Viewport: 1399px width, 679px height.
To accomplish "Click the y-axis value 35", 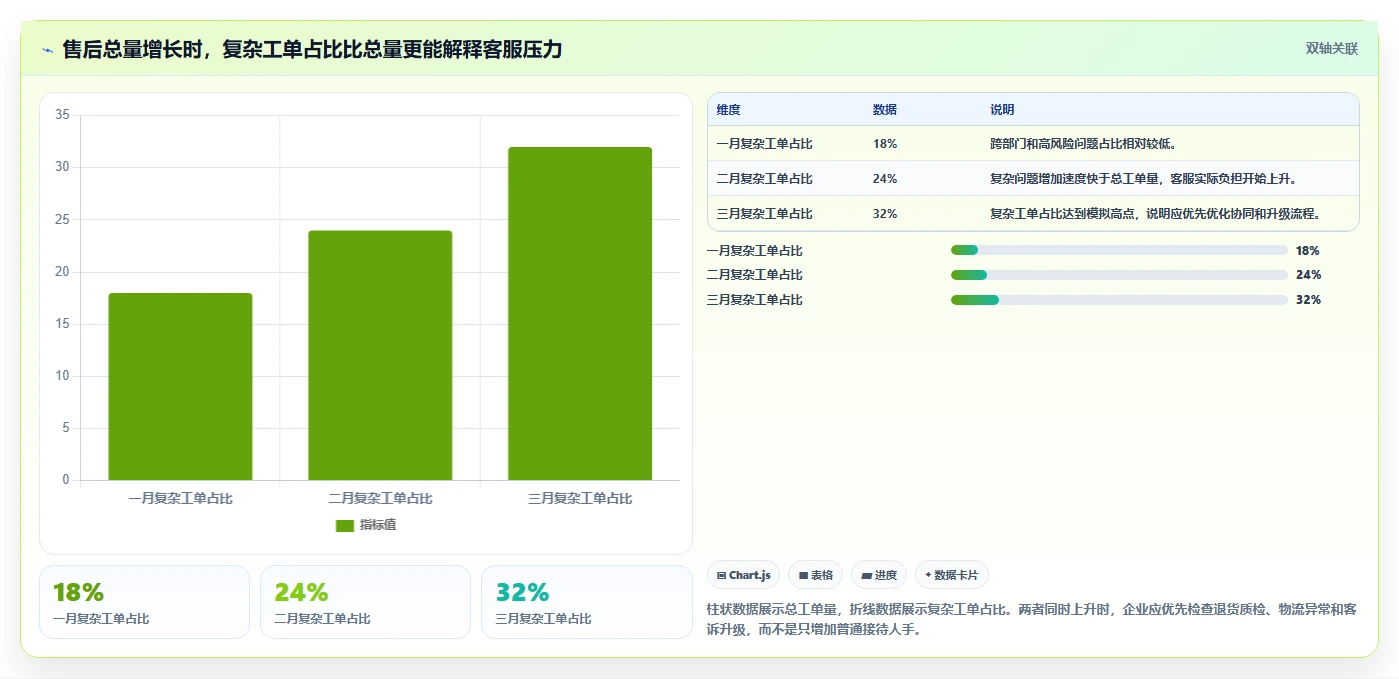I will 62,115.
